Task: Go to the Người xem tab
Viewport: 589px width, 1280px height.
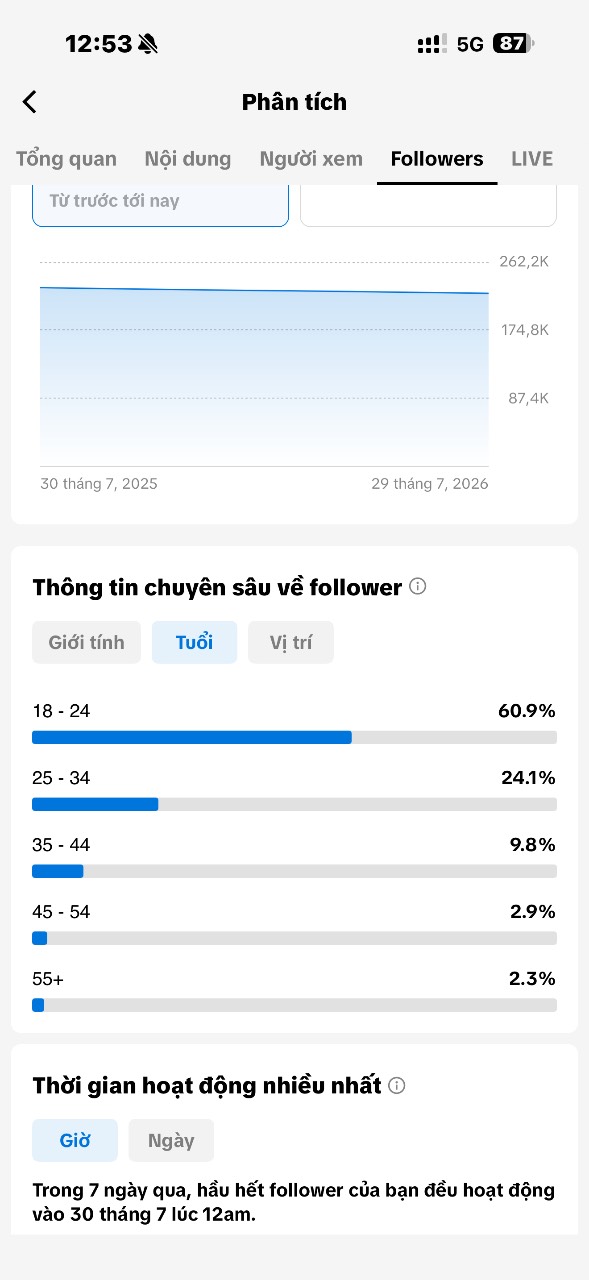Action: 311,159
